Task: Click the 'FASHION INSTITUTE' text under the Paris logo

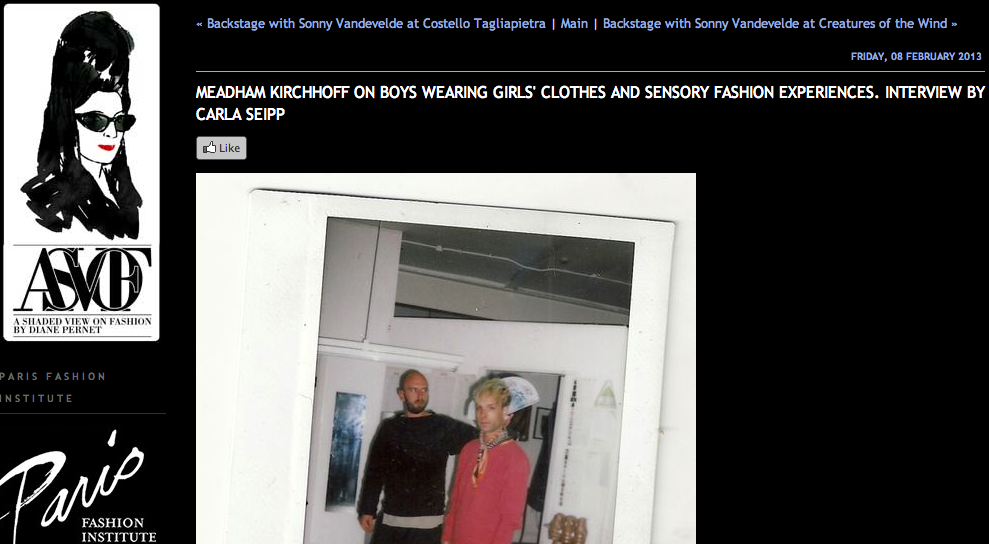Action: coord(119,530)
